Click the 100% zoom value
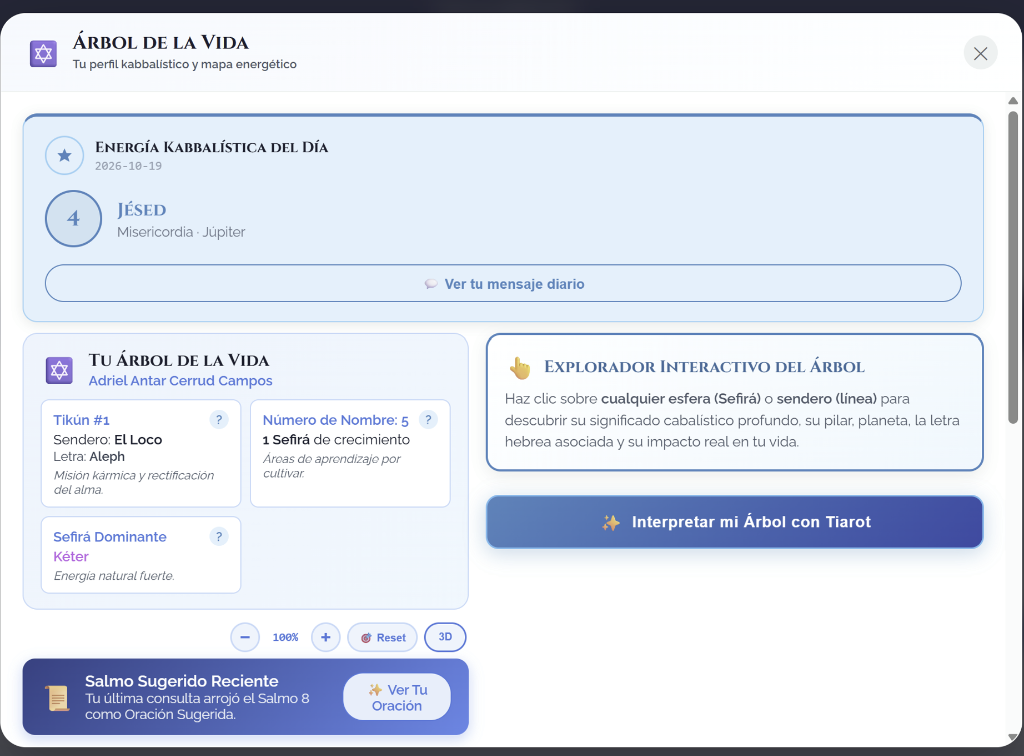Image resolution: width=1024 pixels, height=756 pixels. coord(285,637)
